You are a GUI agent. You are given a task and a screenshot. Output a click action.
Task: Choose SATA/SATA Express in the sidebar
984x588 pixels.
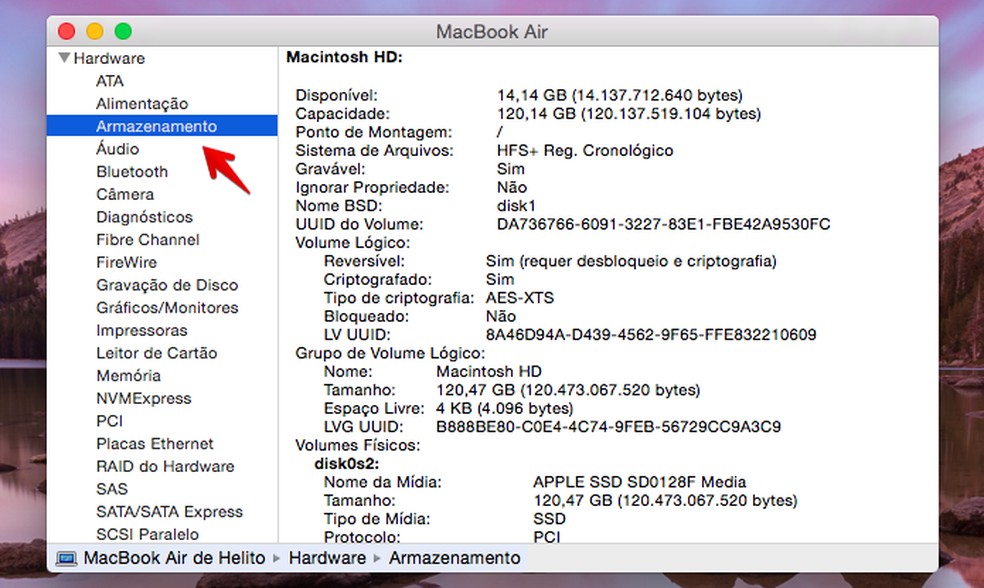tap(169, 511)
